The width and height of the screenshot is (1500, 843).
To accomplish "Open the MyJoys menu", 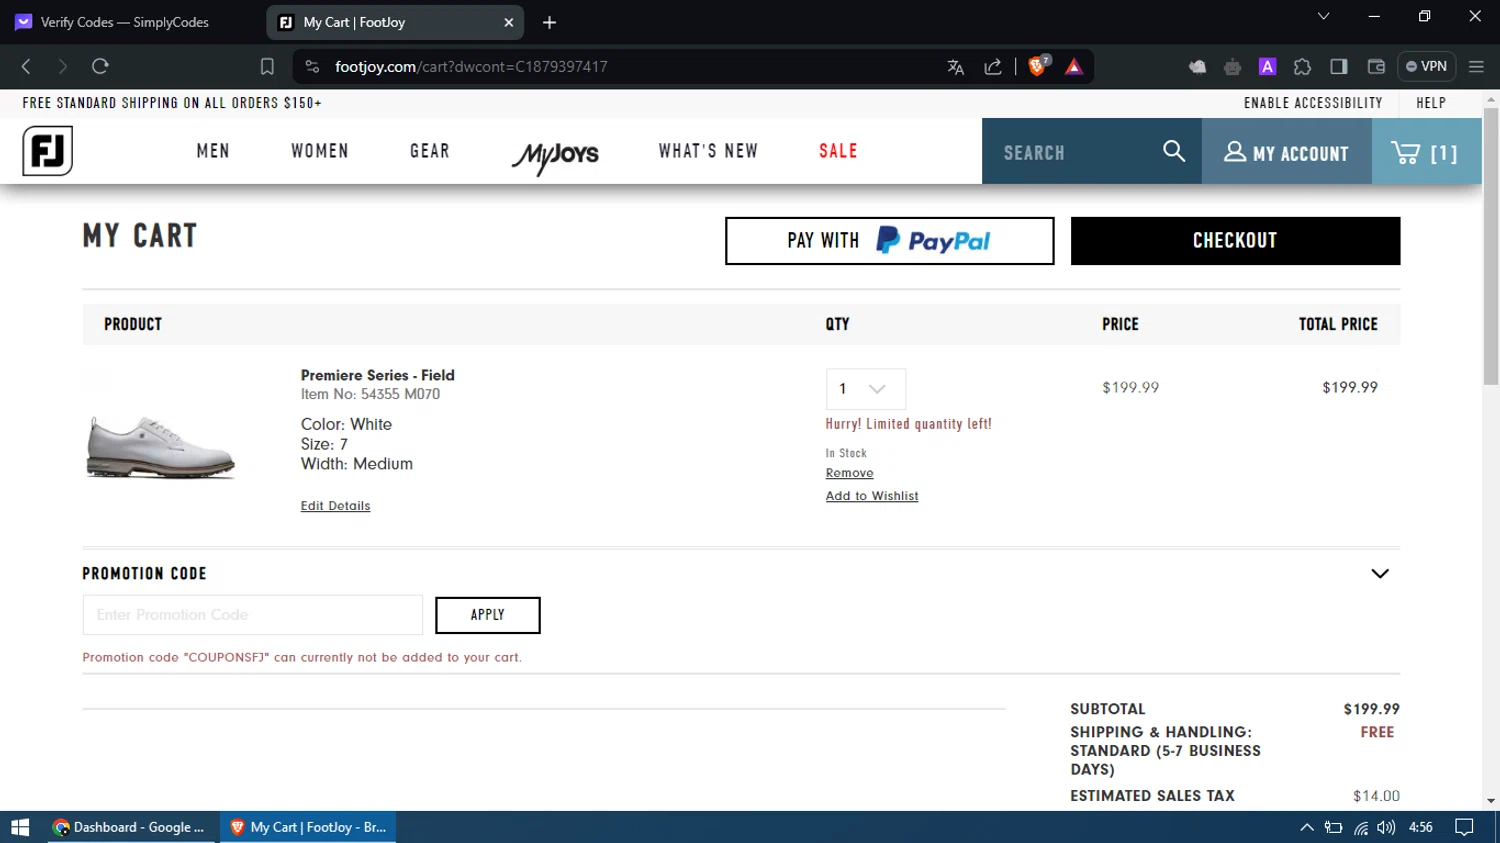I will 555,156.
